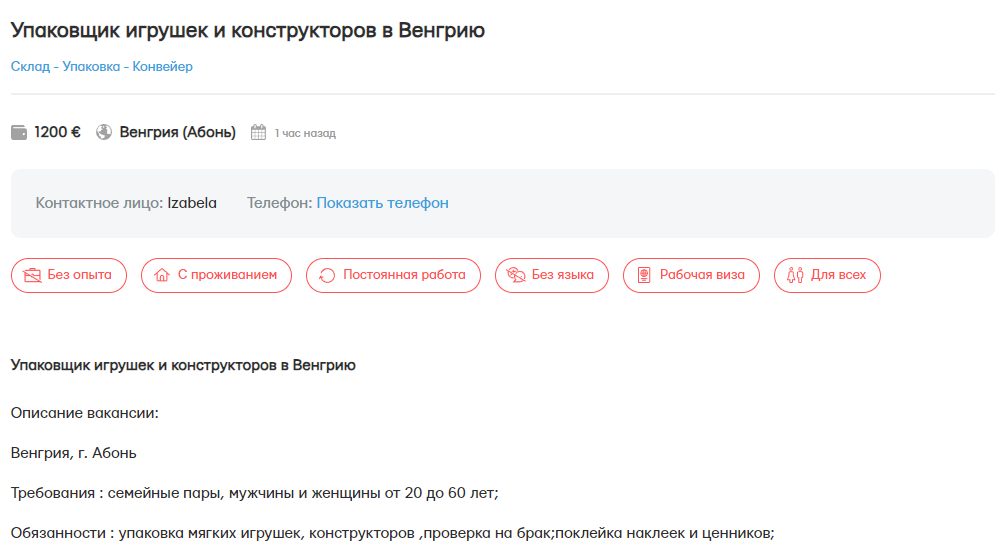Image resolution: width=1004 pixels, height=554 pixels.
Task: Select the С проживанием tag label
Action: (227, 275)
